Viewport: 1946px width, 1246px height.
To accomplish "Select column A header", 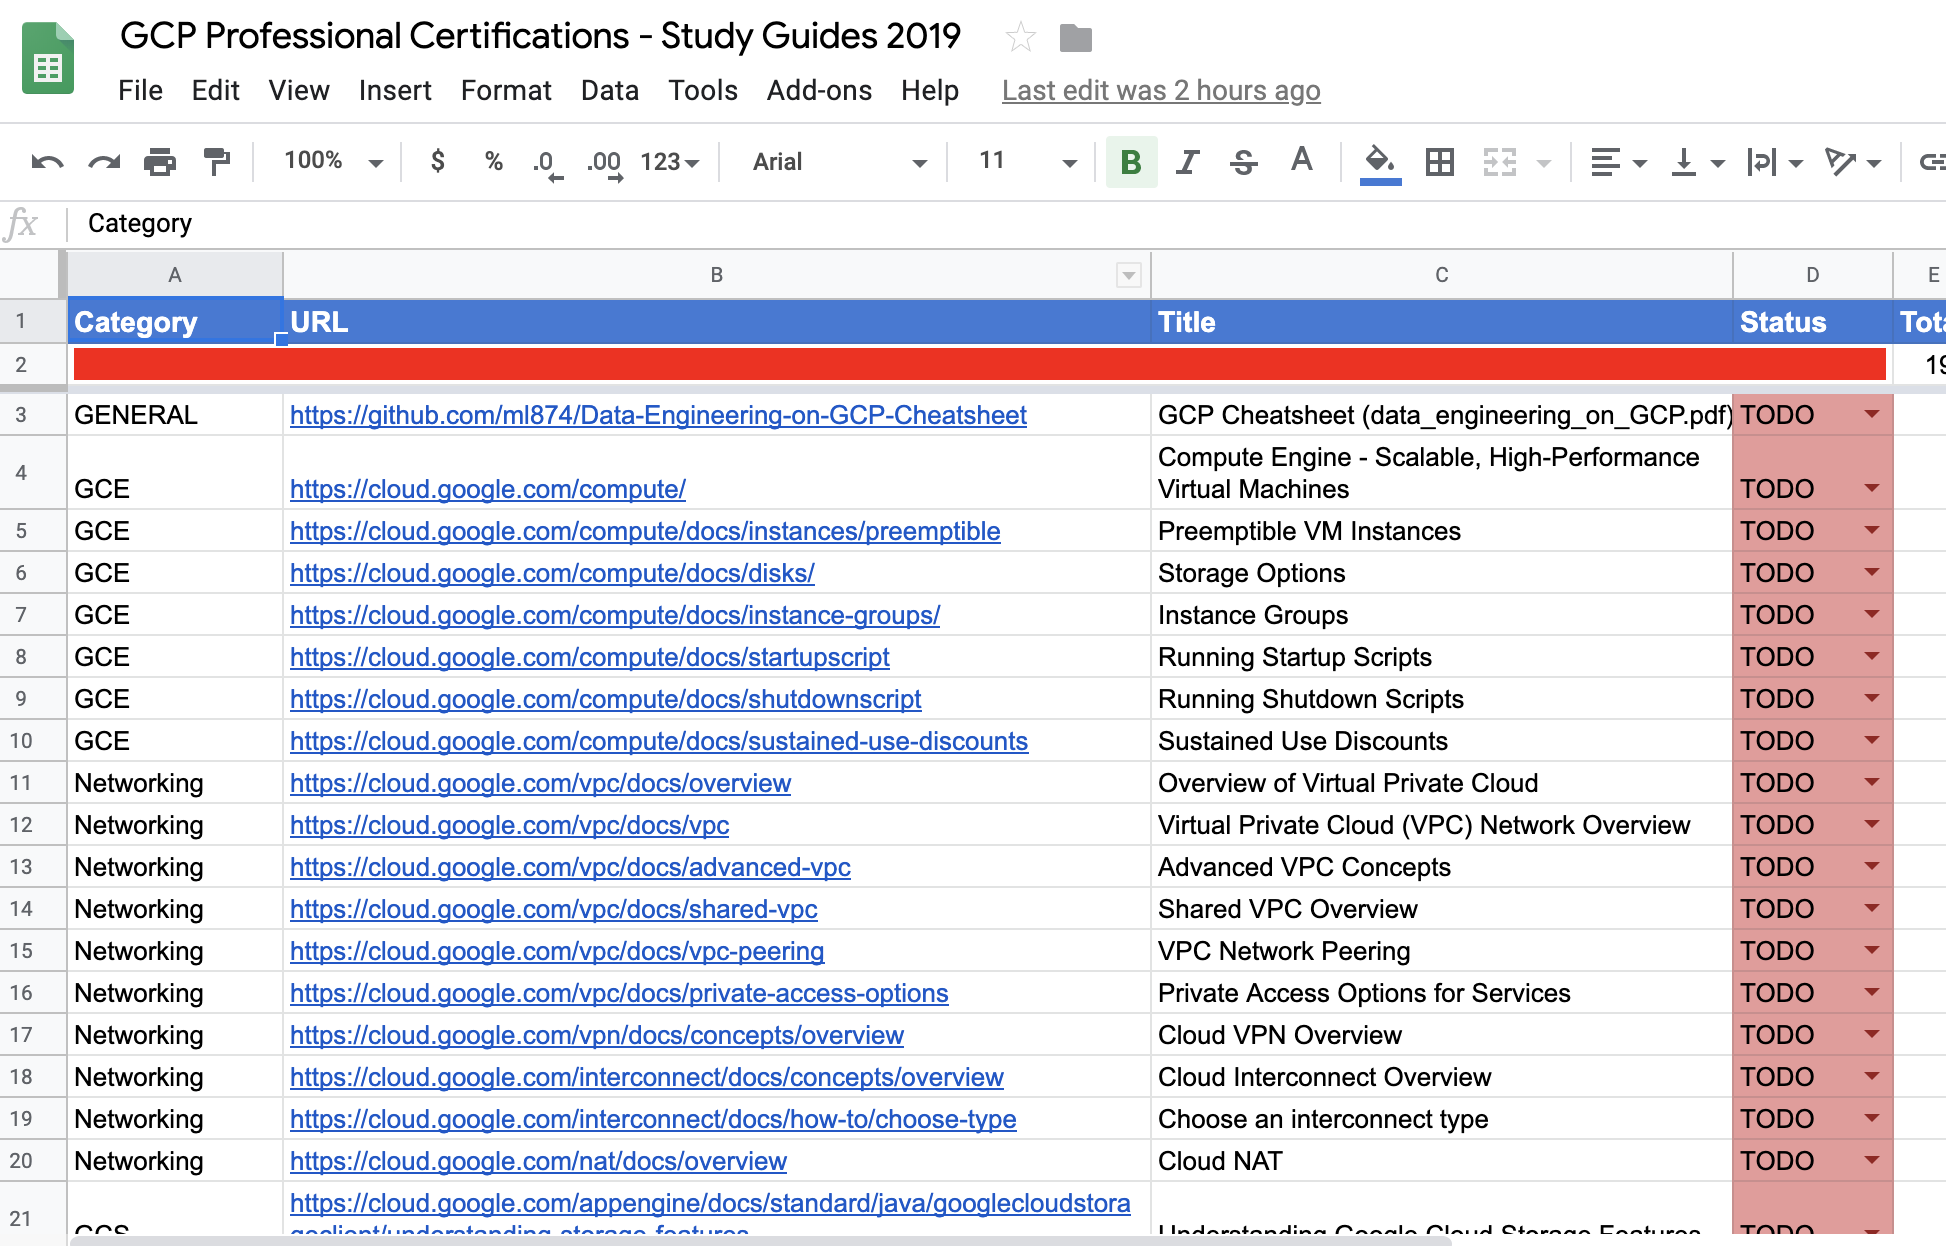I will pyautogui.click(x=175, y=275).
